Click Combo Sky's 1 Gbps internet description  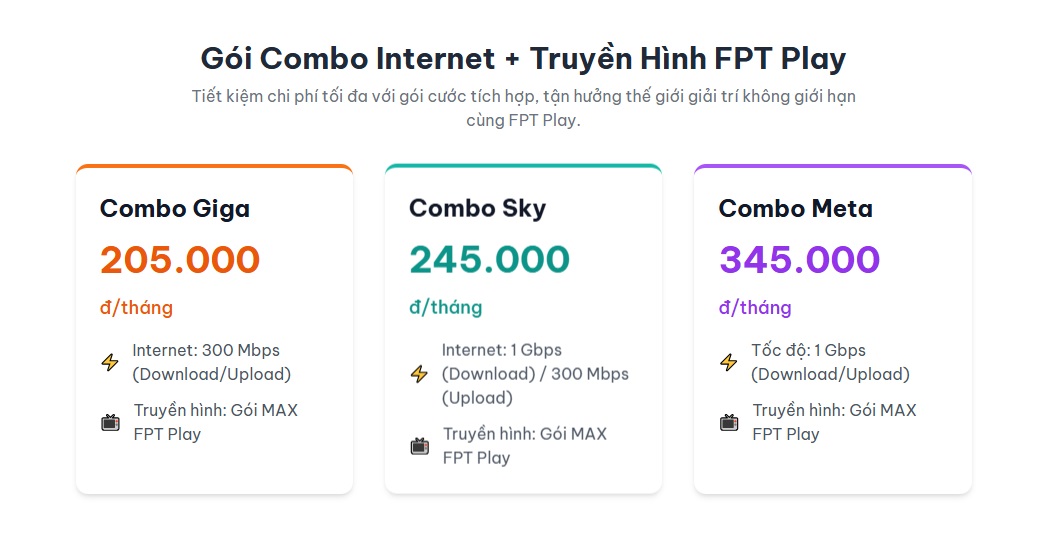pyautogui.click(x=535, y=374)
